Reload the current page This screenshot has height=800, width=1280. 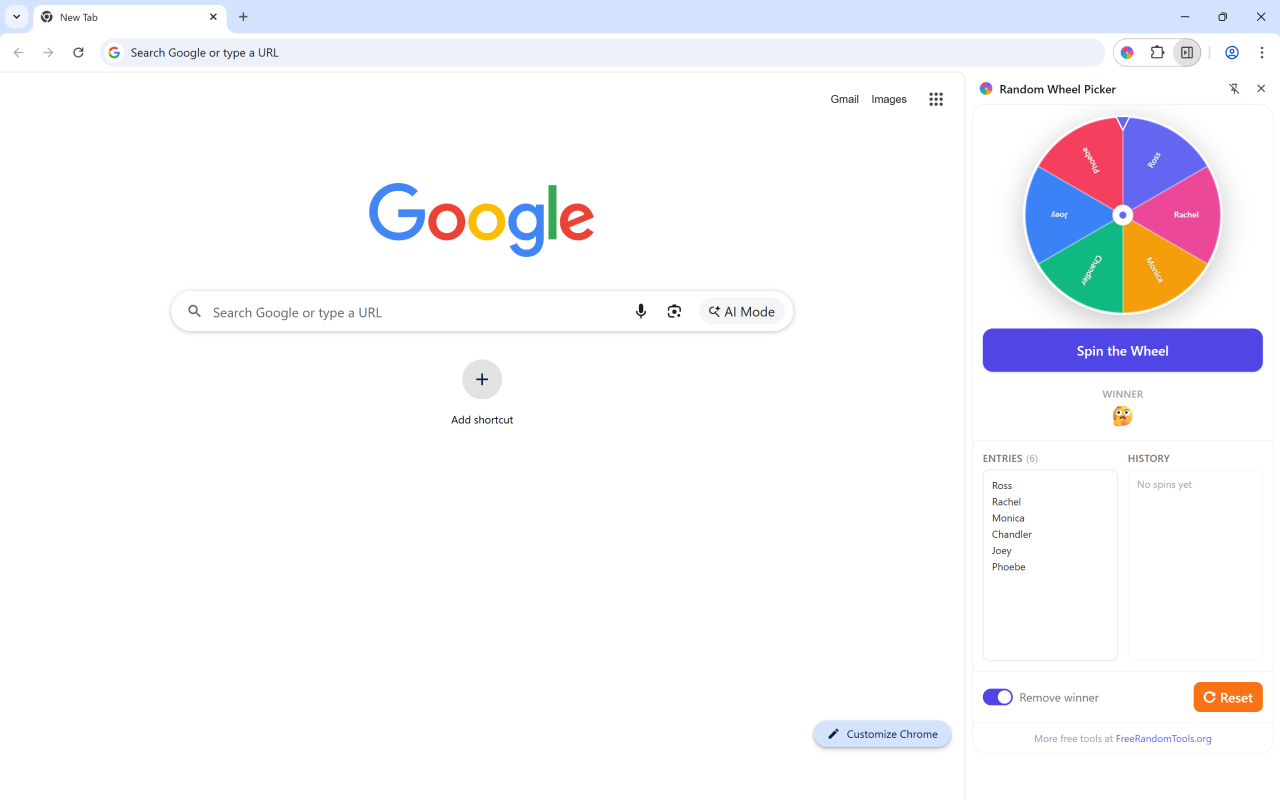coord(78,52)
